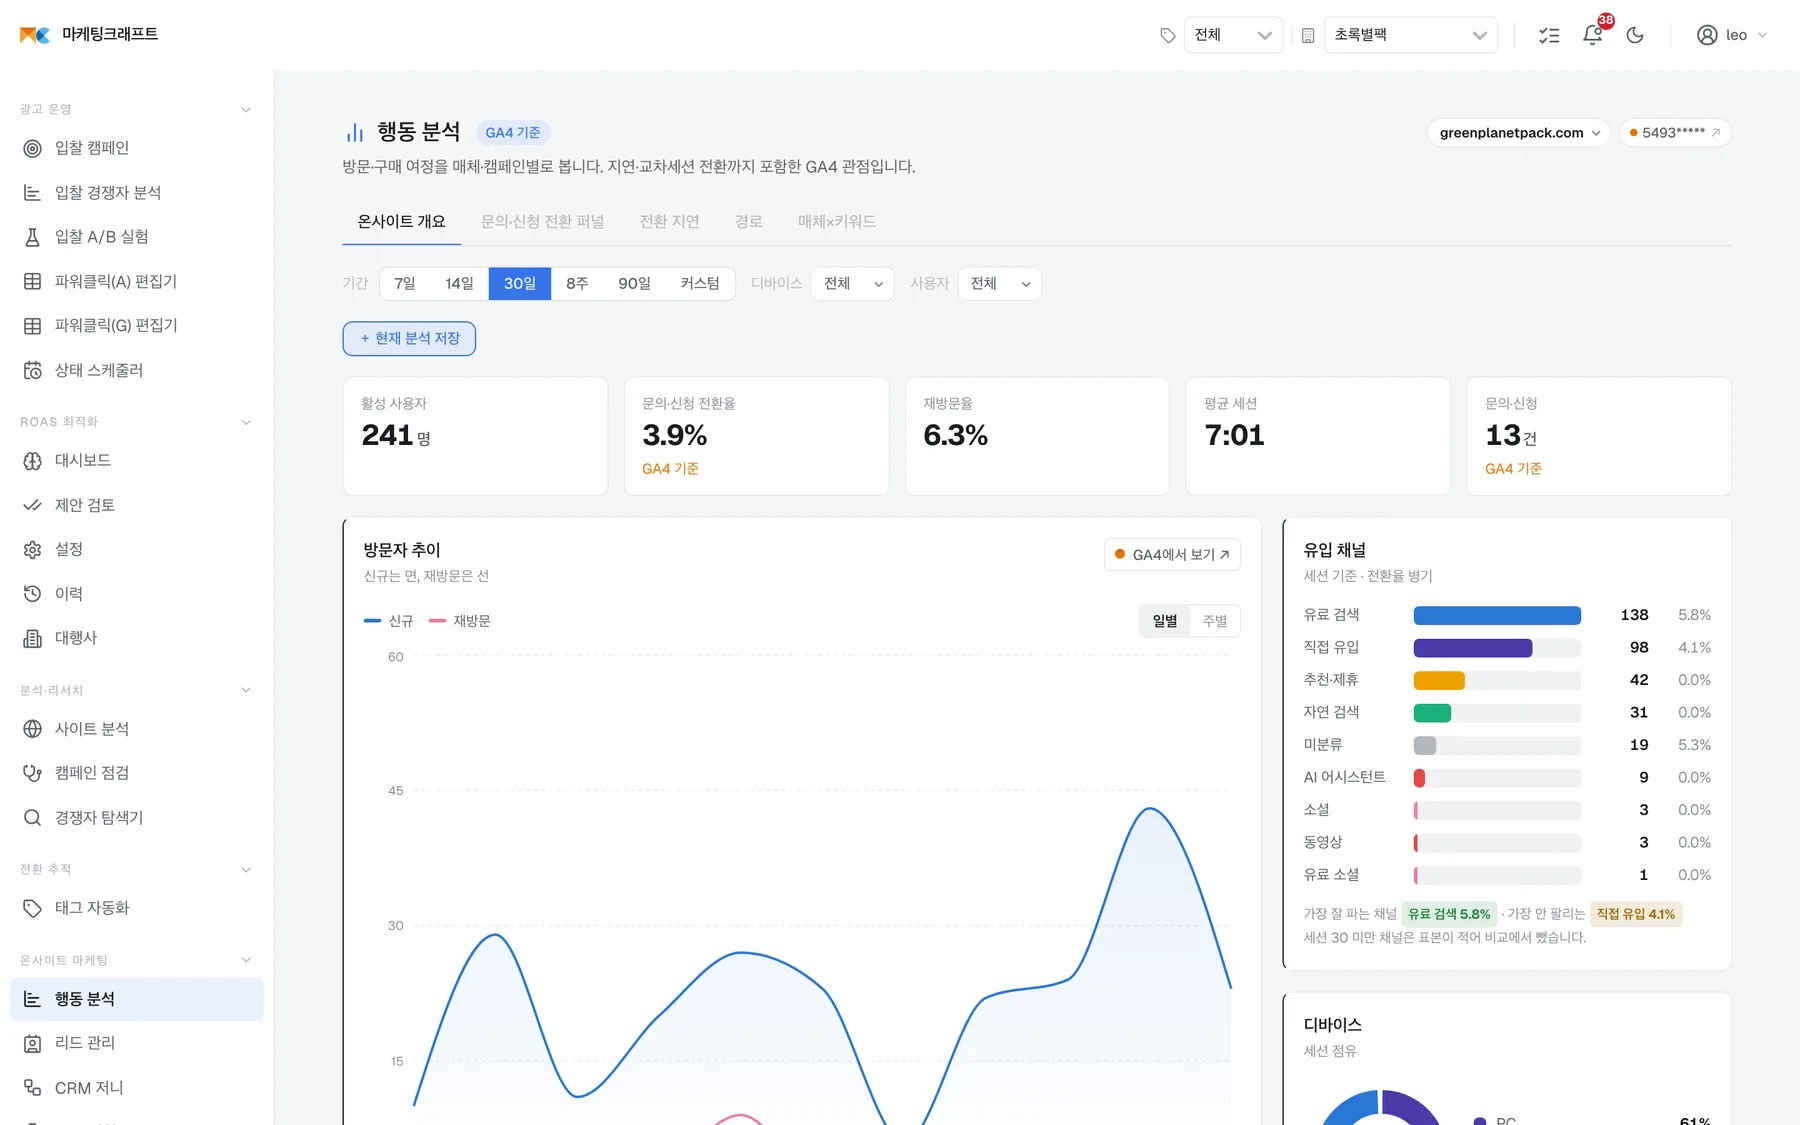The width and height of the screenshot is (1800, 1125).
Task: Select the 14일 period option
Action: point(459,284)
